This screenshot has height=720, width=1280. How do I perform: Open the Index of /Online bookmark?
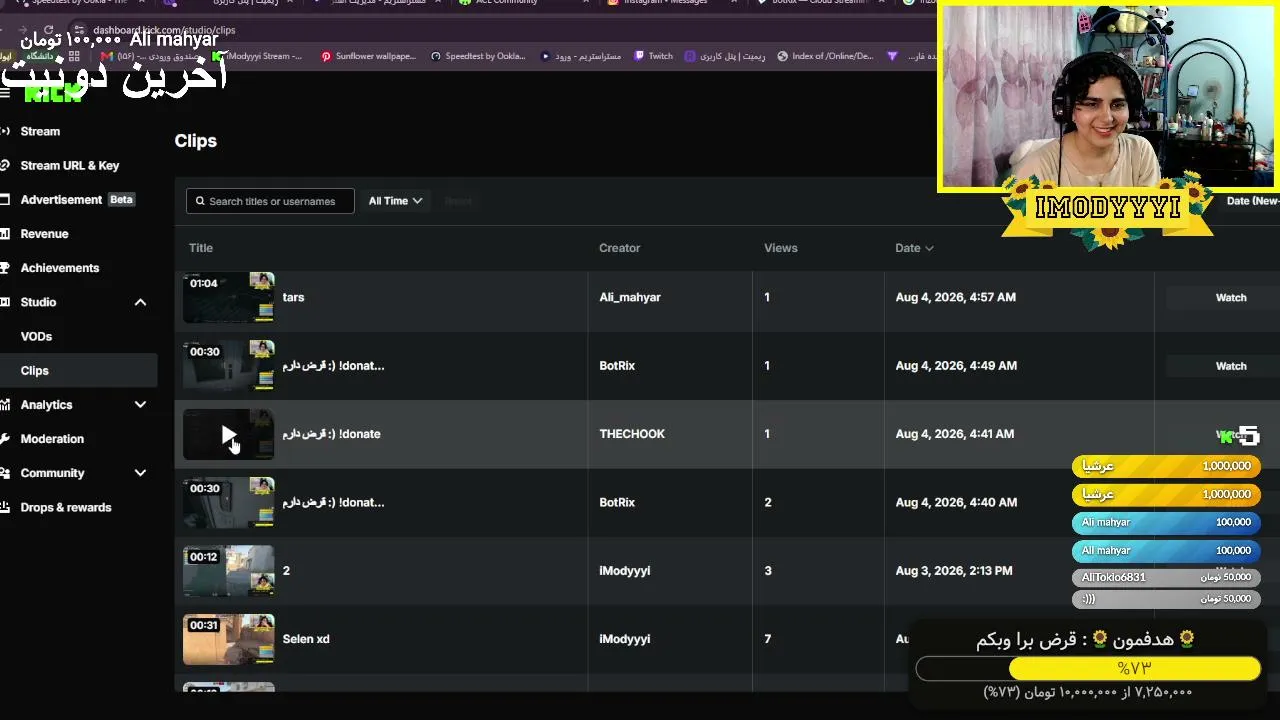pos(825,56)
